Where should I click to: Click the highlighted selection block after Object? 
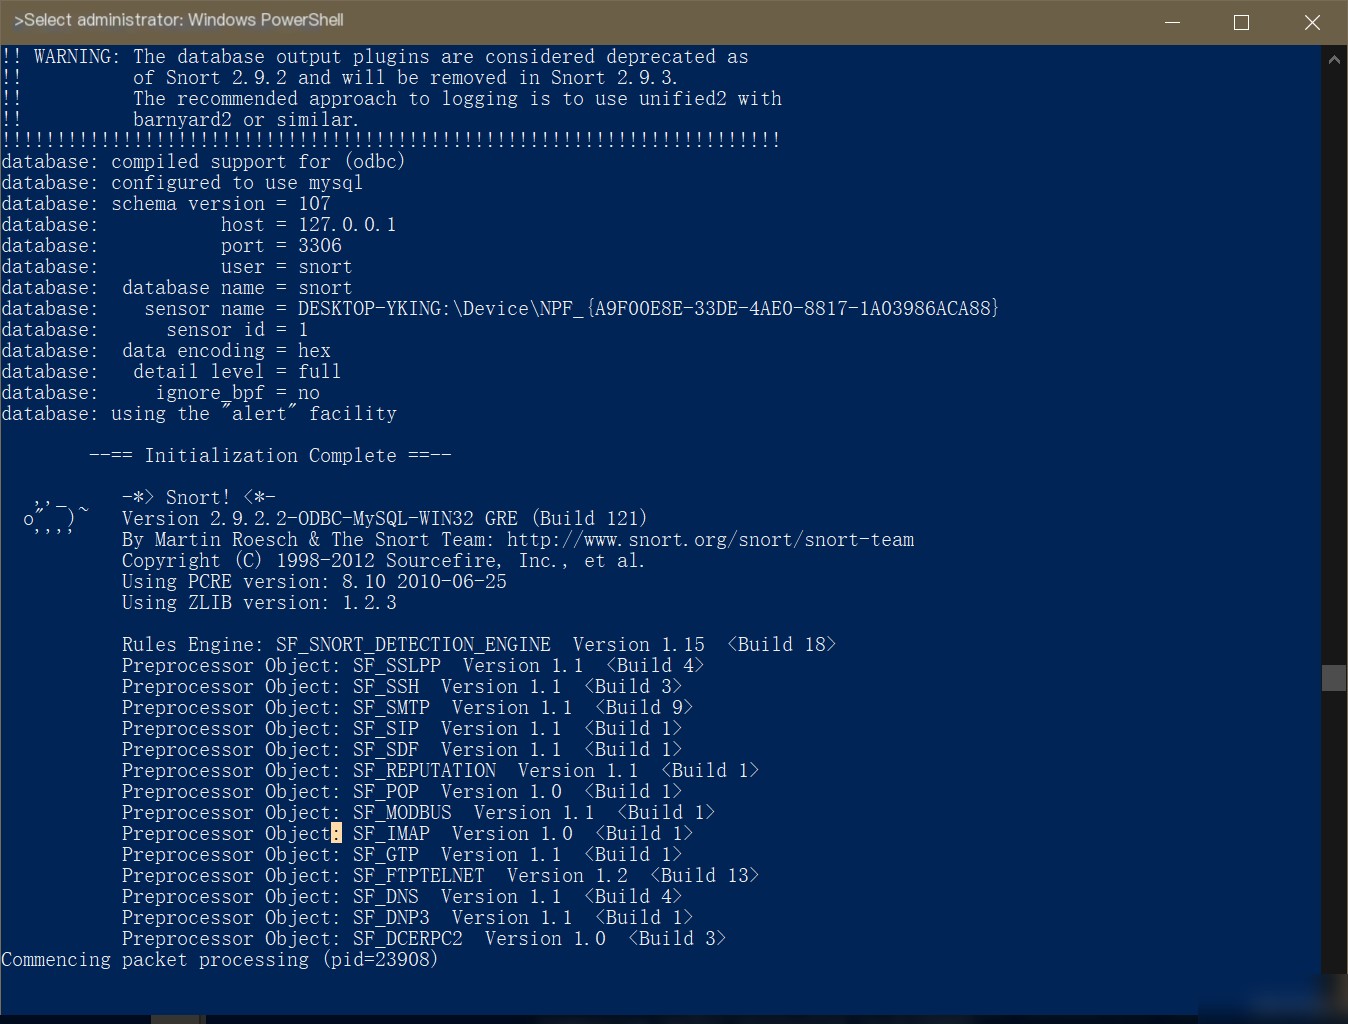coord(336,833)
